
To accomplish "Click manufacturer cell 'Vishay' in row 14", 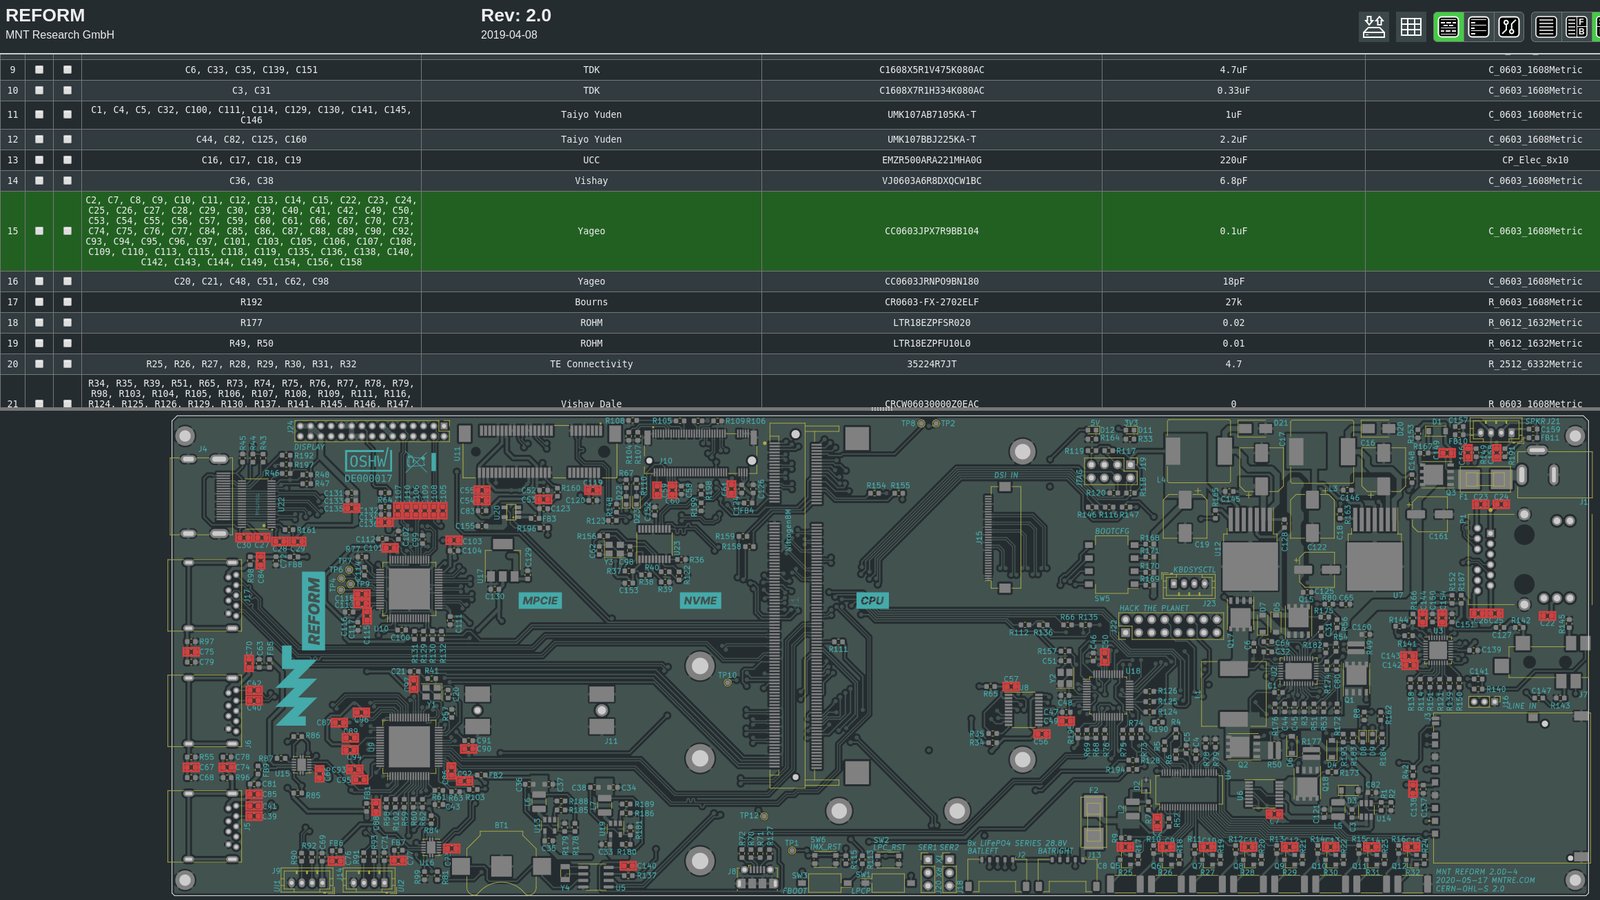I will [591, 181].
